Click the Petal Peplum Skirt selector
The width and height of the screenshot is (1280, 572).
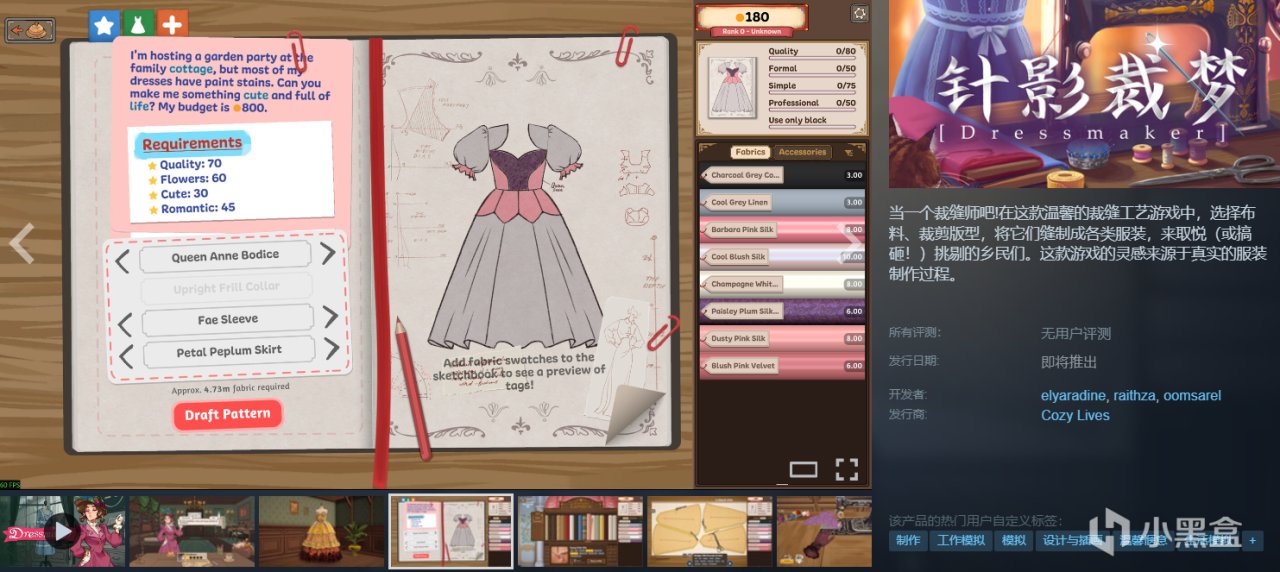pyautogui.click(x=229, y=351)
